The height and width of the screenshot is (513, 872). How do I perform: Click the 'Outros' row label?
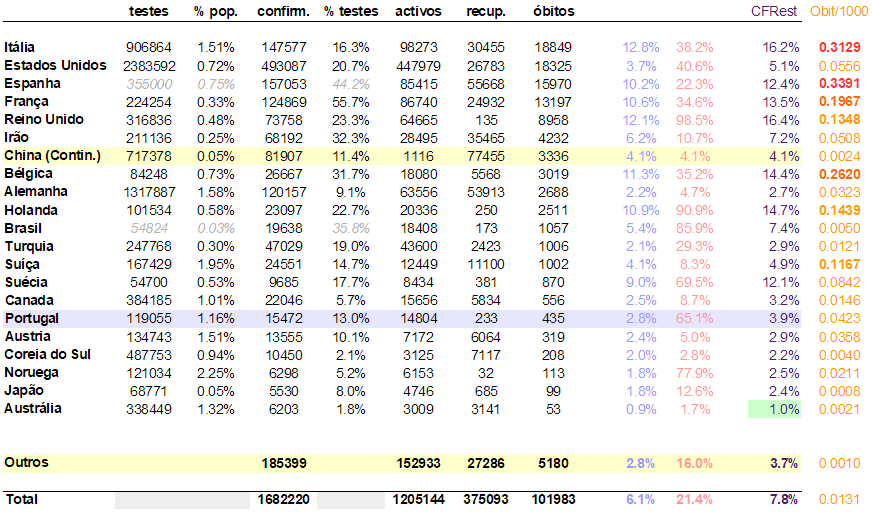click(x=26, y=462)
